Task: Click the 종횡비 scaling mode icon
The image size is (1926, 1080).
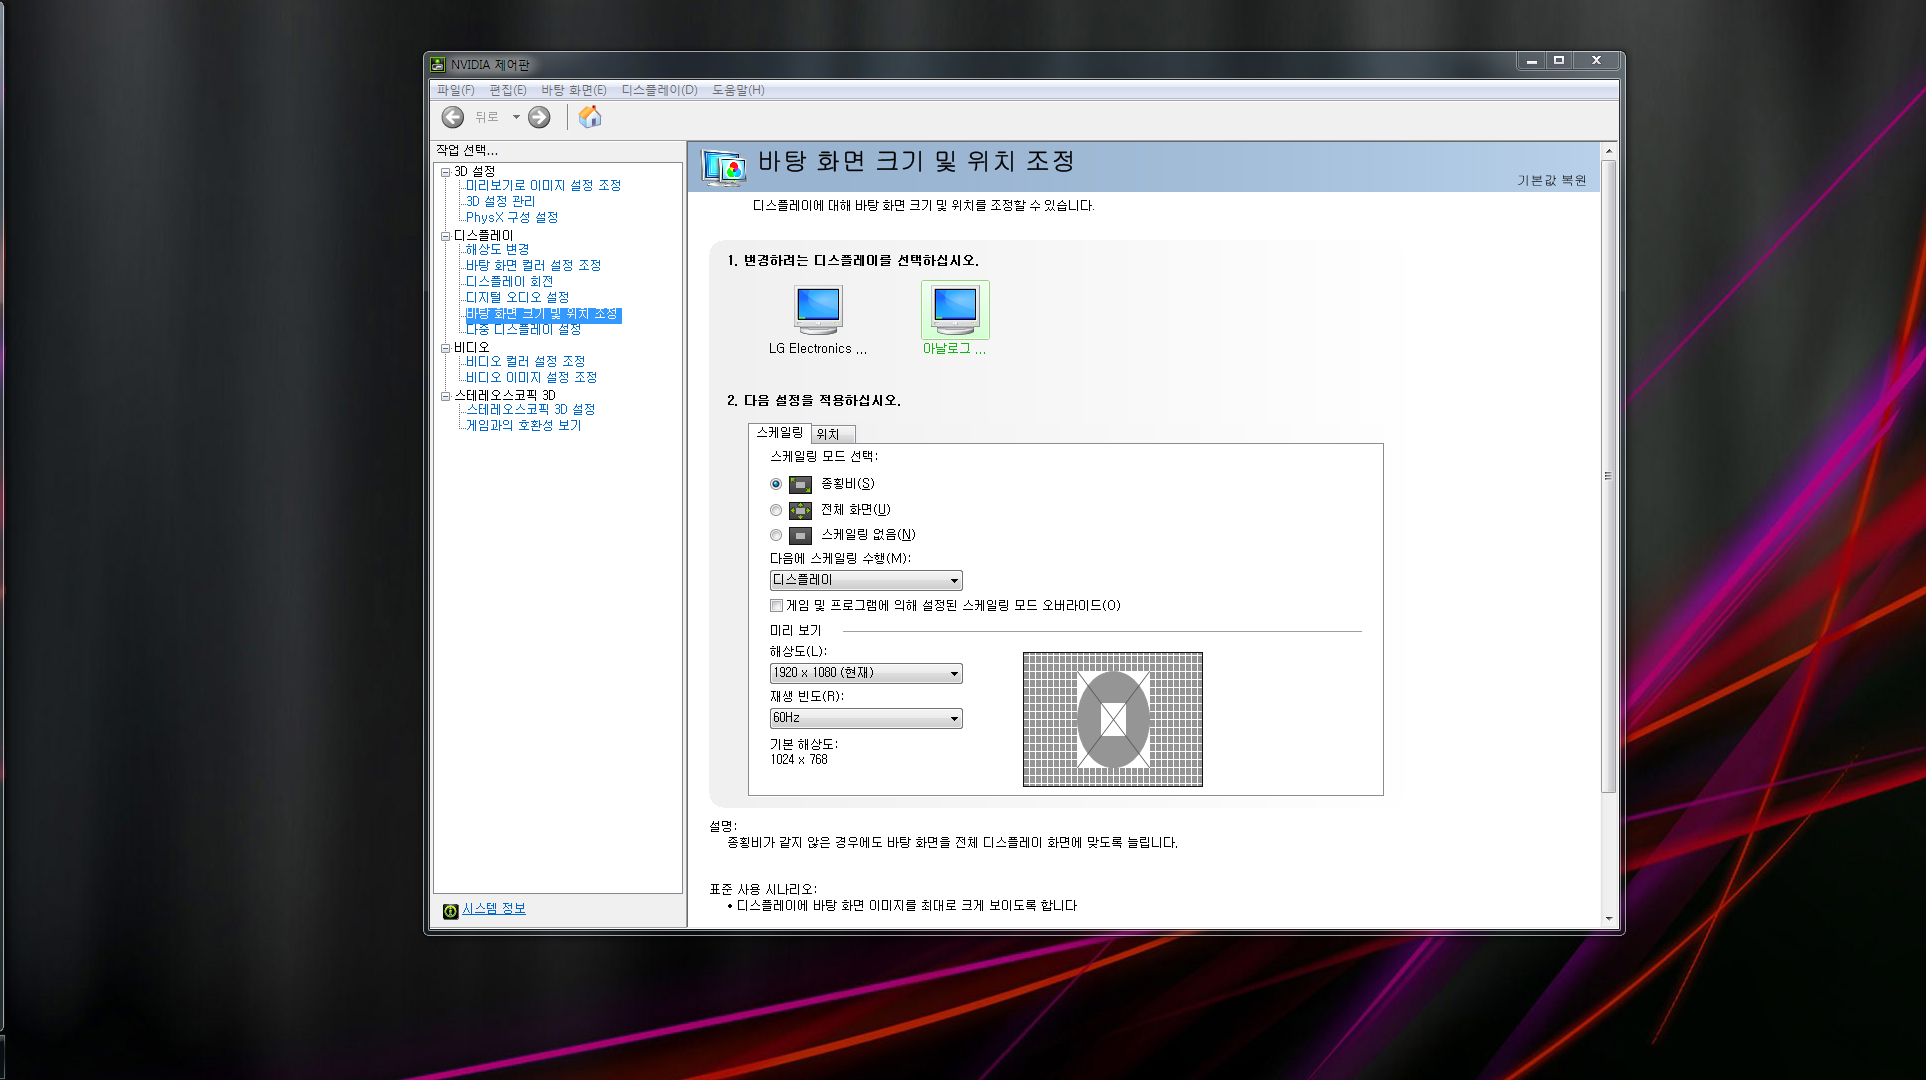Action: tap(800, 485)
